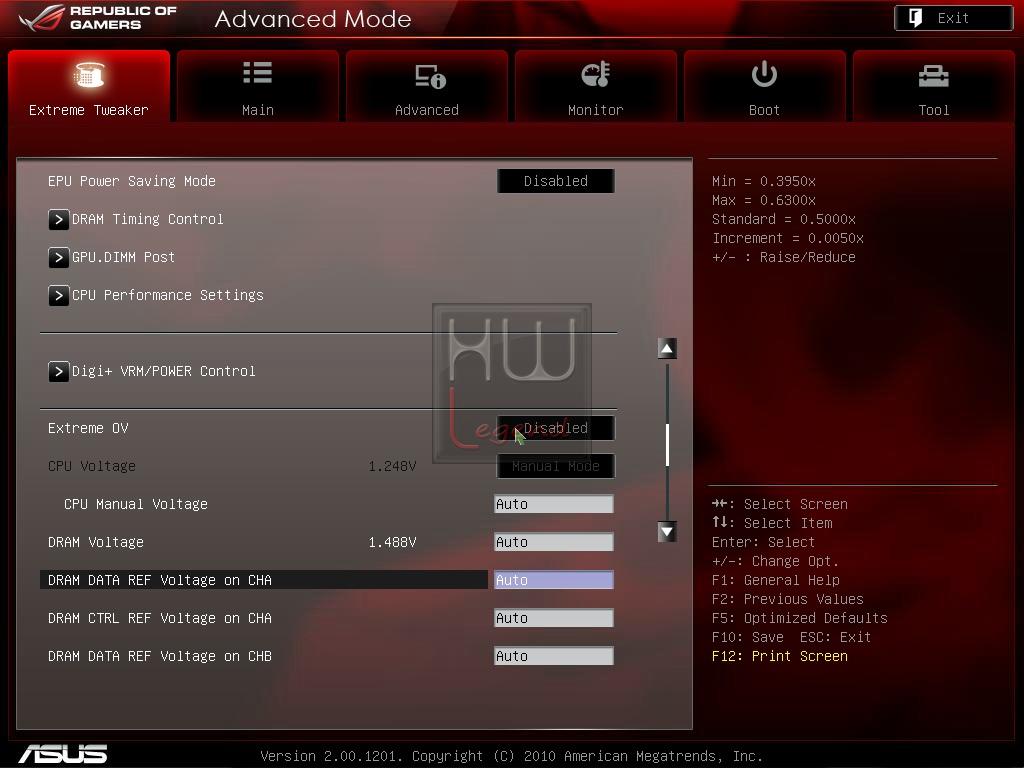
Task: Click the white scrollbar thumb
Action: (x=667, y=445)
